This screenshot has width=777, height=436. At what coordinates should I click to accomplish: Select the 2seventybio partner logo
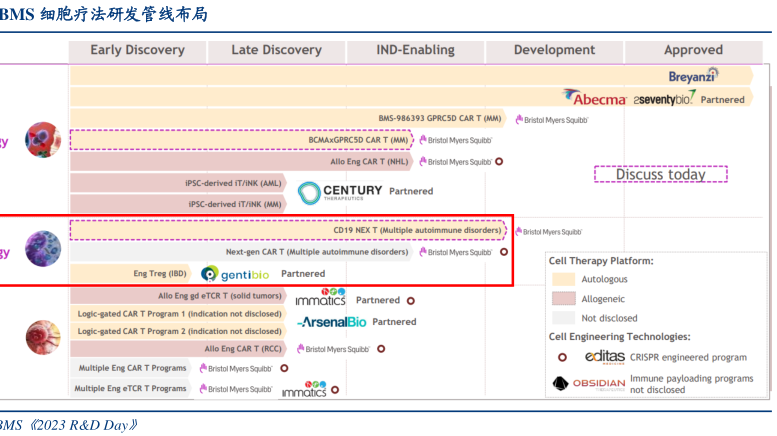pos(663,99)
